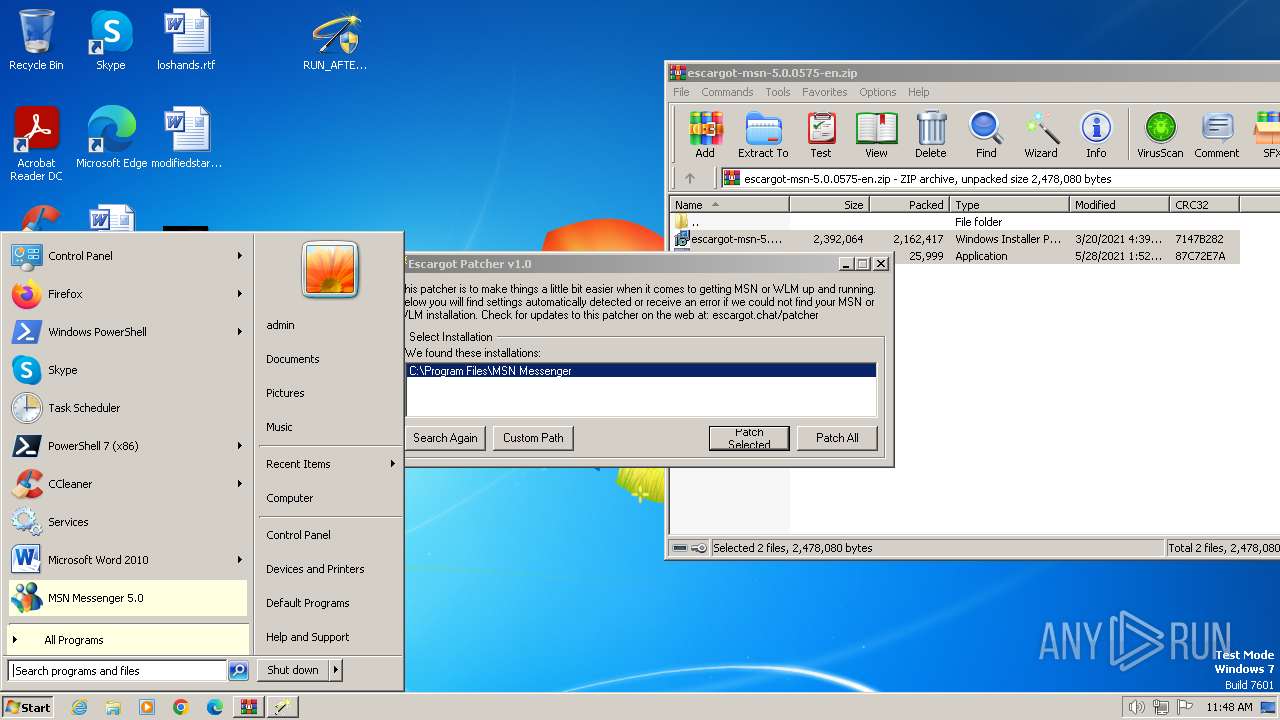1280x720 pixels.
Task: Open Tools menu in WinRAR
Action: [778, 92]
